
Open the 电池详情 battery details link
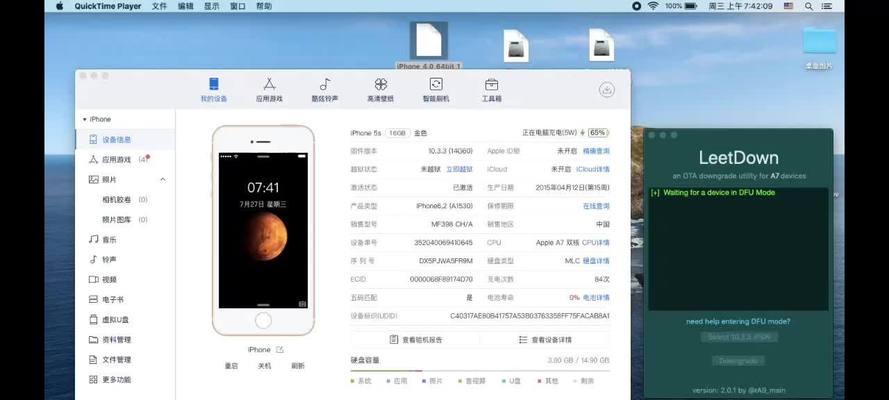(596, 297)
